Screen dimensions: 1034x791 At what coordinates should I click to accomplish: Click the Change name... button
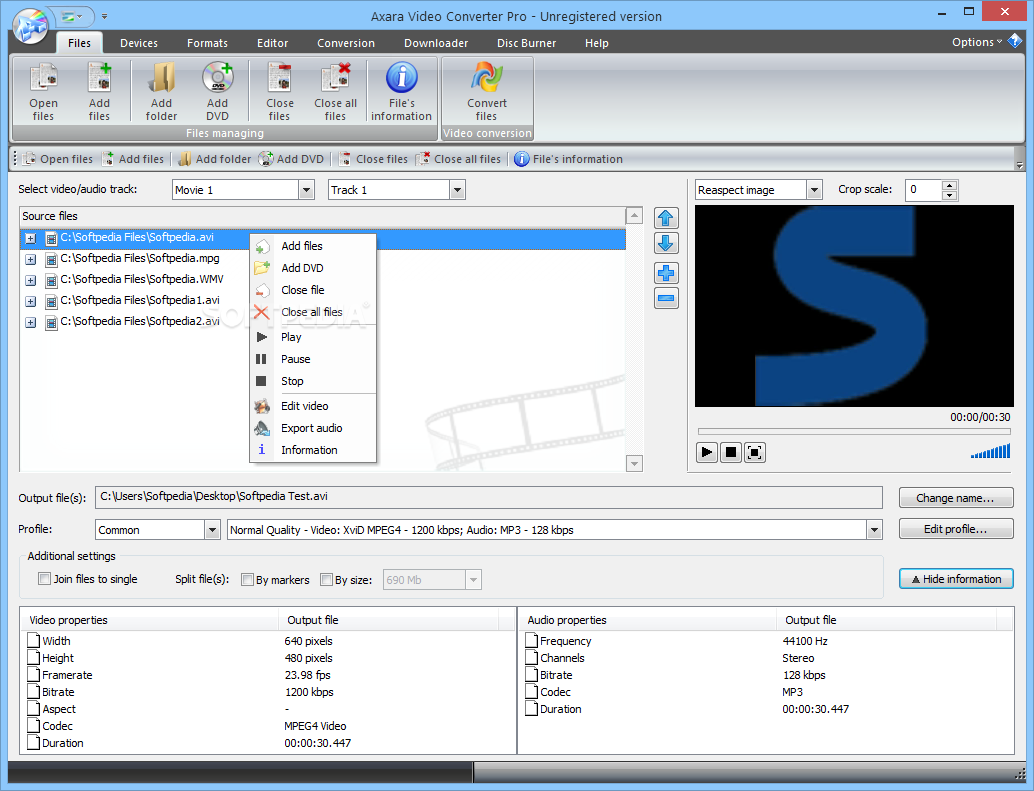(x=956, y=498)
